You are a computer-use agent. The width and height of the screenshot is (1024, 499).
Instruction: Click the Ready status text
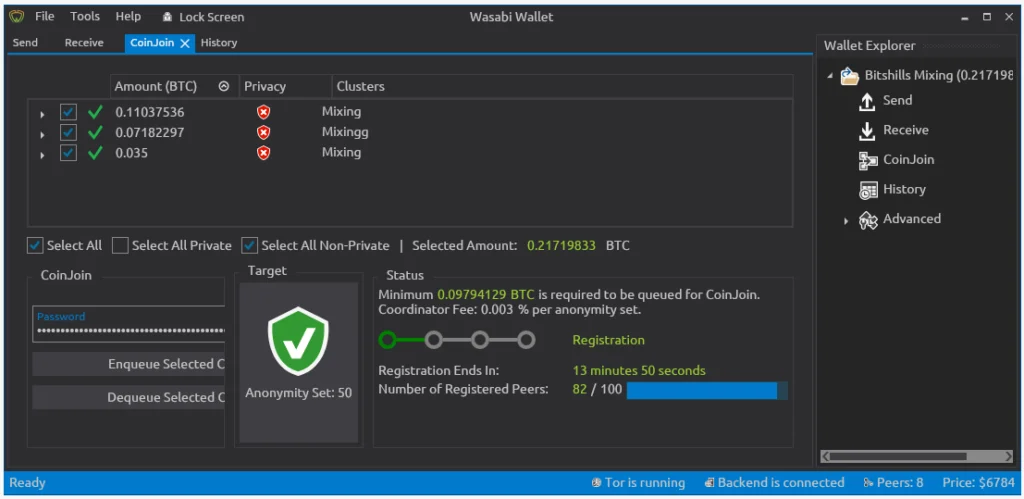pyautogui.click(x=27, y=483)
